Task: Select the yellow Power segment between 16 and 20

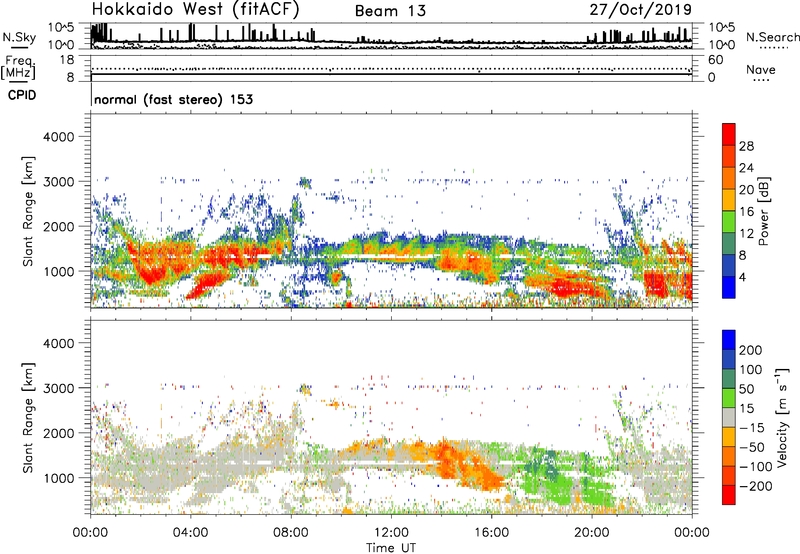Action: [729, 199]
